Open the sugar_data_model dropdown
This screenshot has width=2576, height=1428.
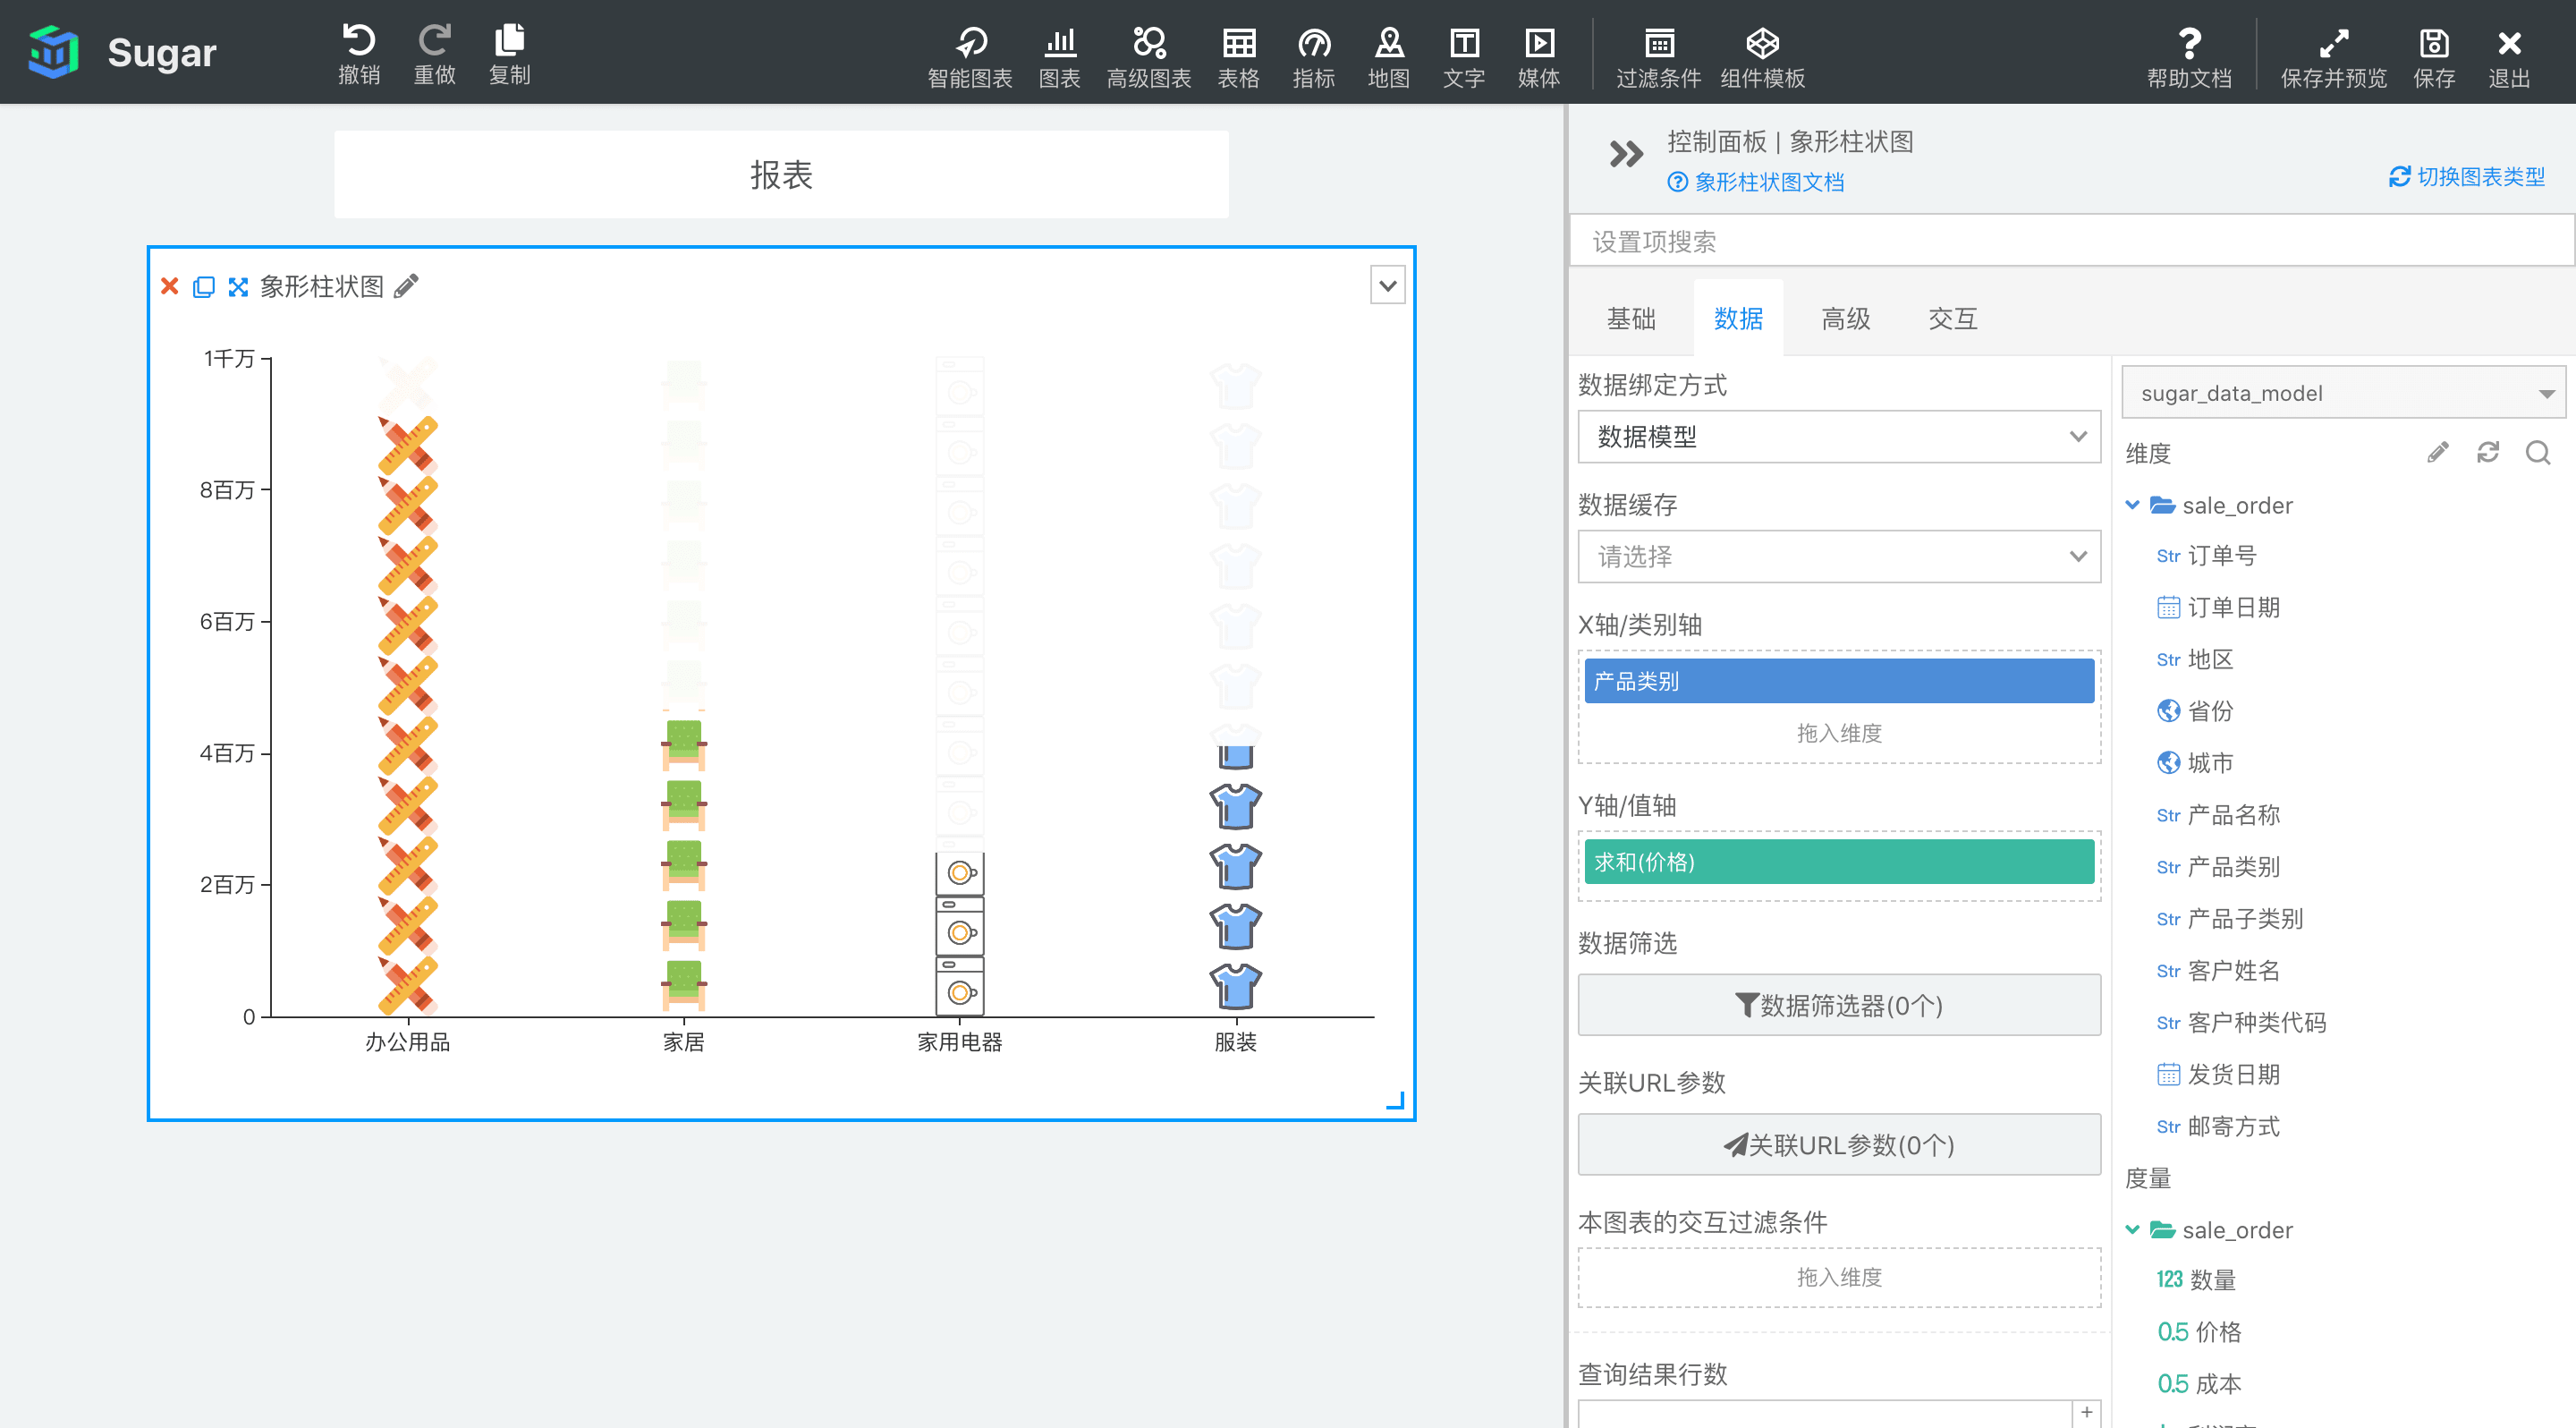(x=2343, y=393)
